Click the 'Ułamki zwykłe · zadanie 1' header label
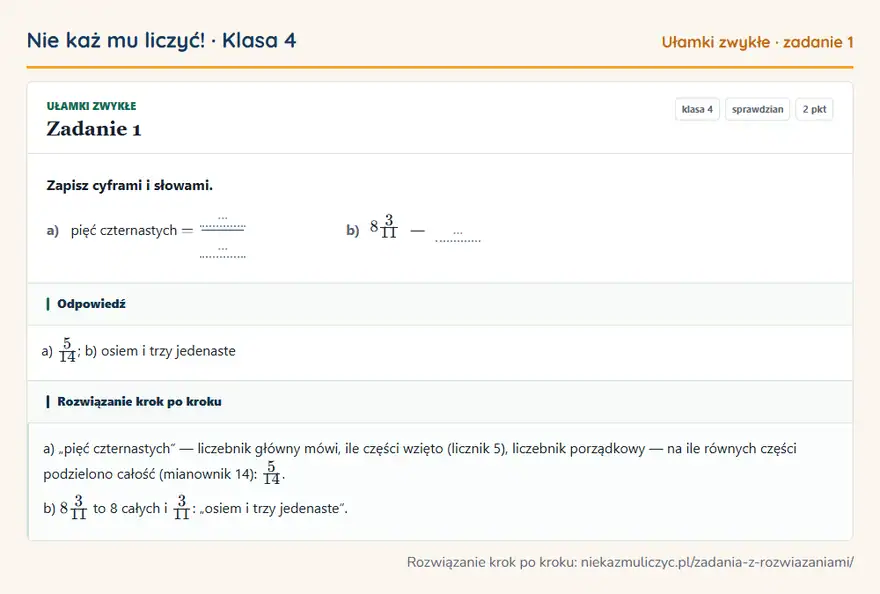This screenshot has width=880, height=594. point(757,42)
